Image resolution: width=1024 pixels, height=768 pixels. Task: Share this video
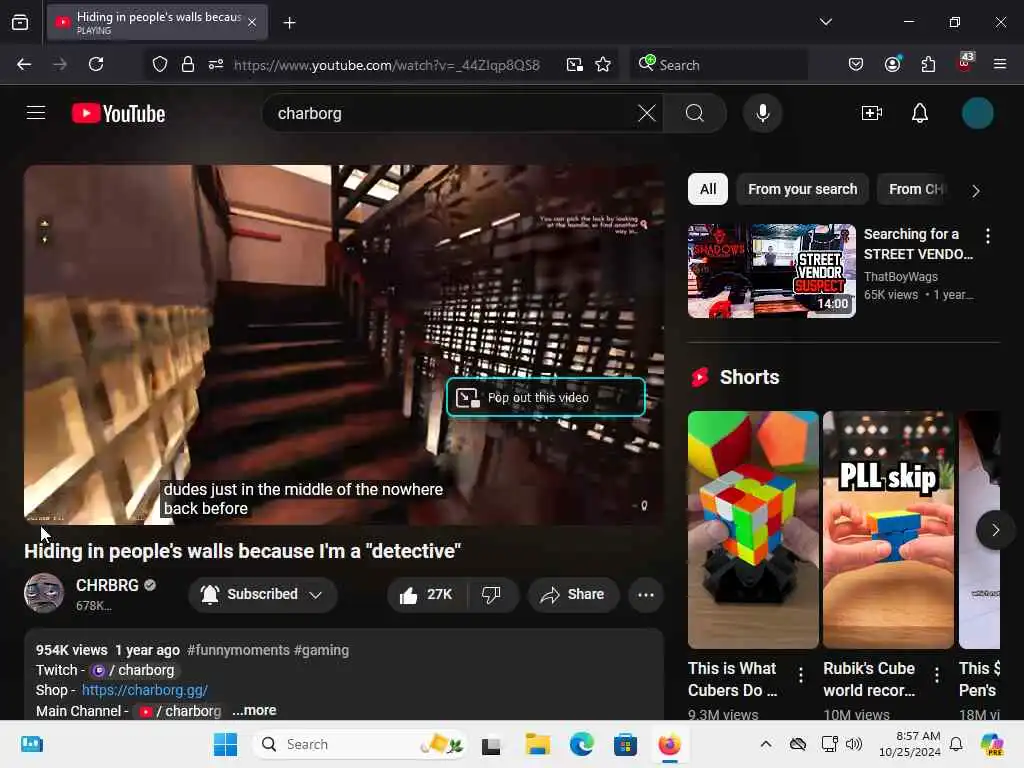click(573, 594)
